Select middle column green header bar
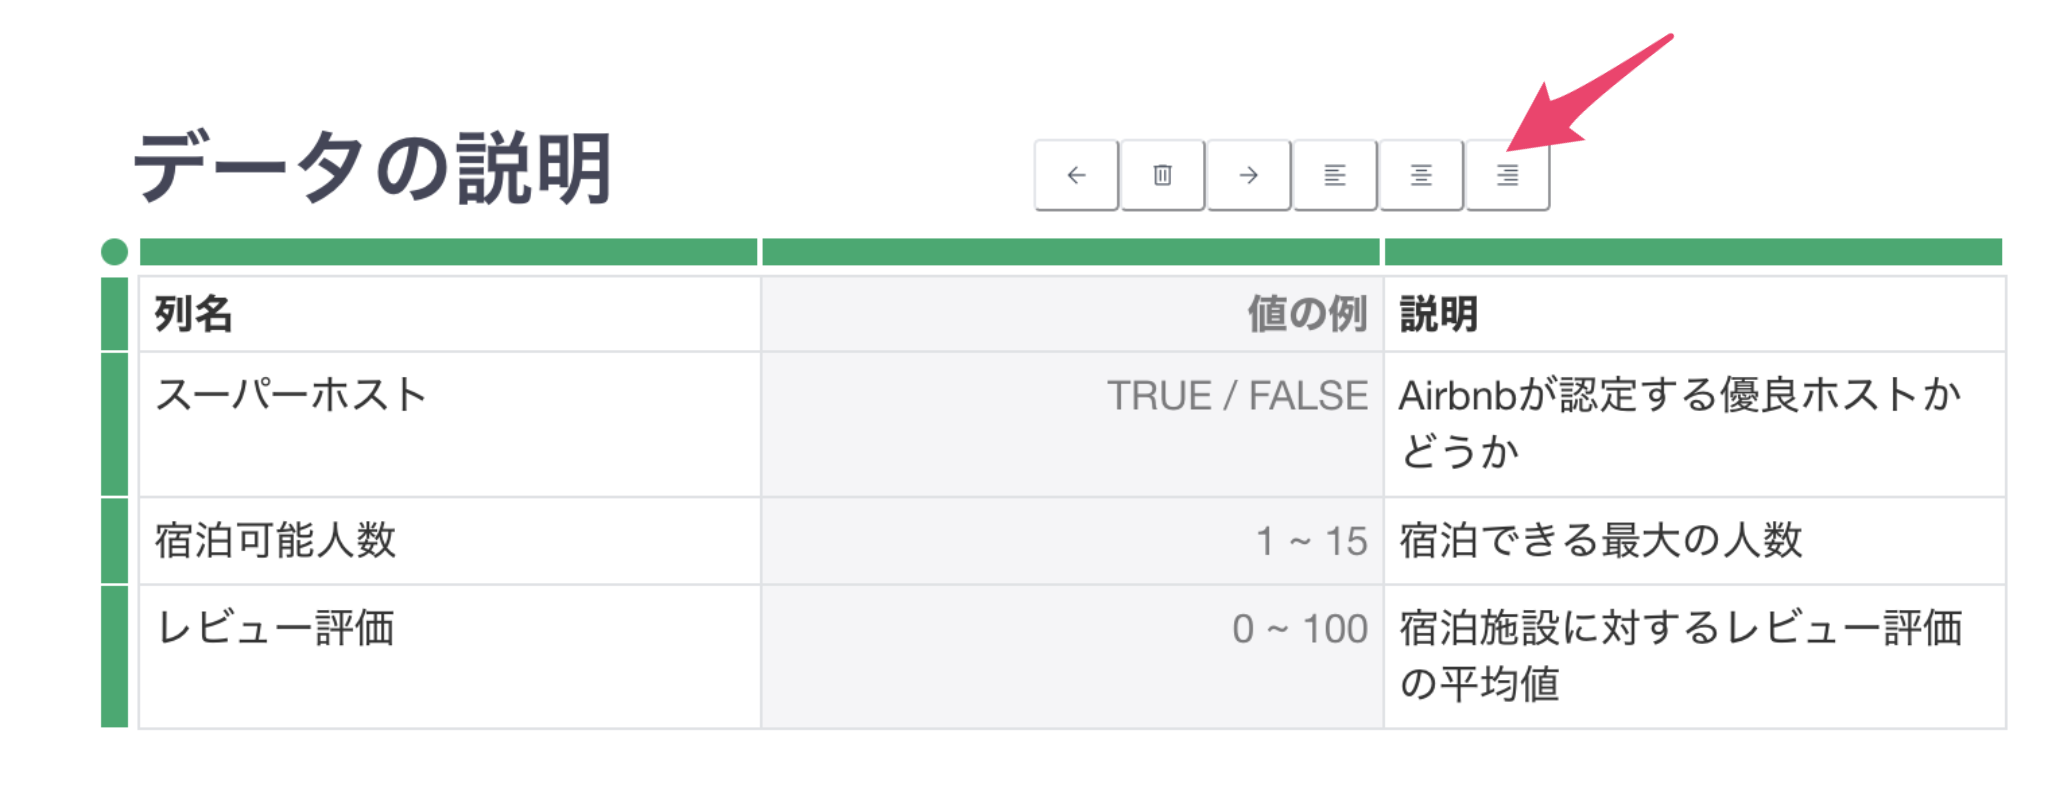This screenshot has width=2070, height=788. coord(1071,252)
